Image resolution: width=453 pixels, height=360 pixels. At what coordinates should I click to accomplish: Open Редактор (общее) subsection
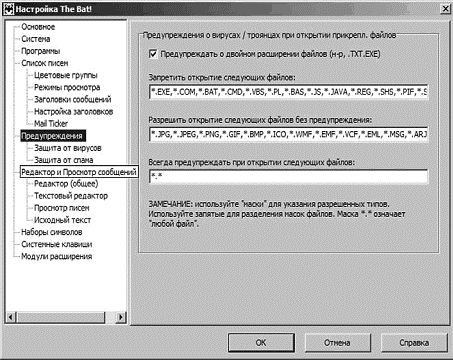(66, 184)
